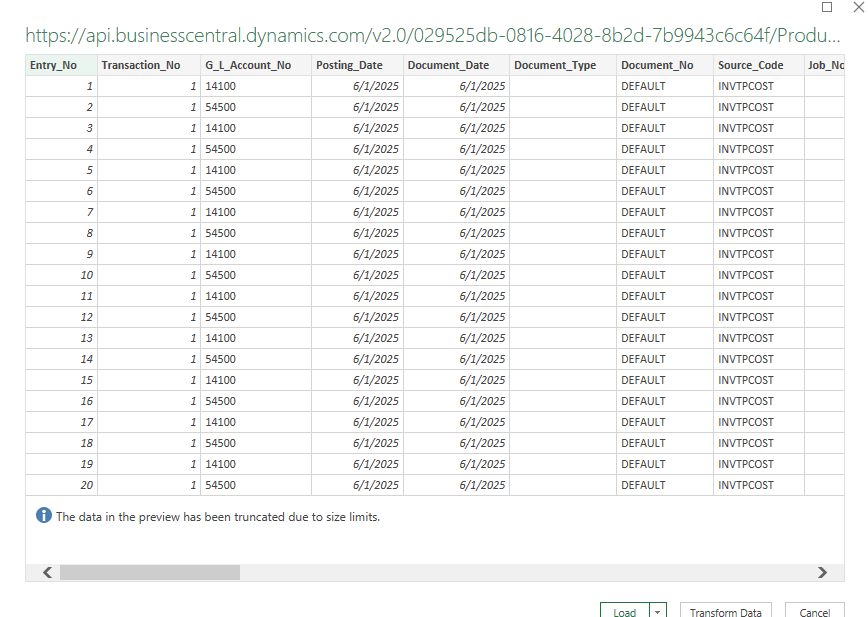Click the left scroll arrow
868x617 pixels.
tap(48, 573)
